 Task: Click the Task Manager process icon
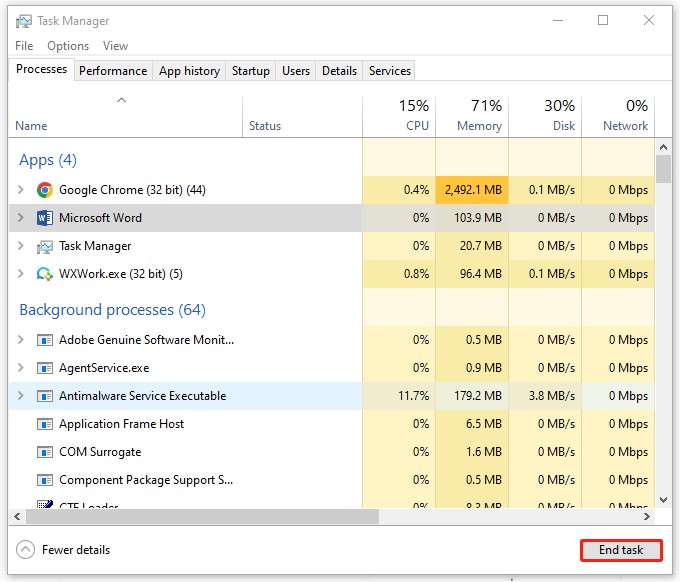pos(44,246)
